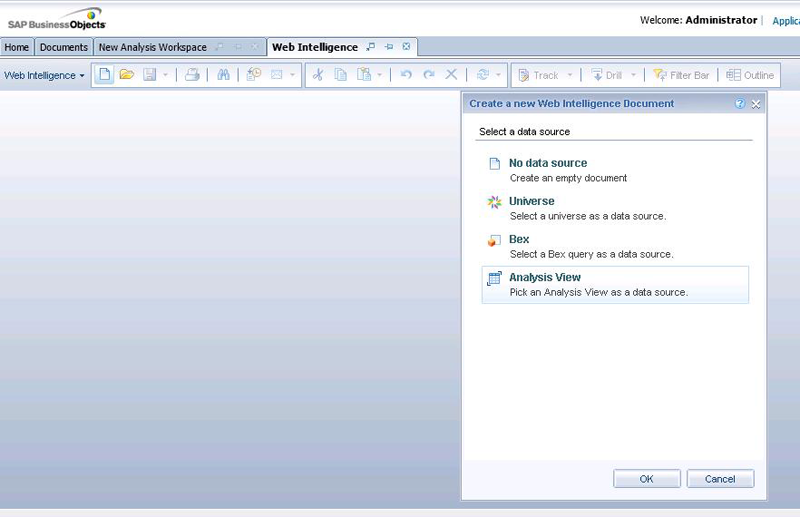Image resolution: width=800 pixels, height=517 pixels.
Task: Click the SAP BusinessObjects logo
Action: 57,19
